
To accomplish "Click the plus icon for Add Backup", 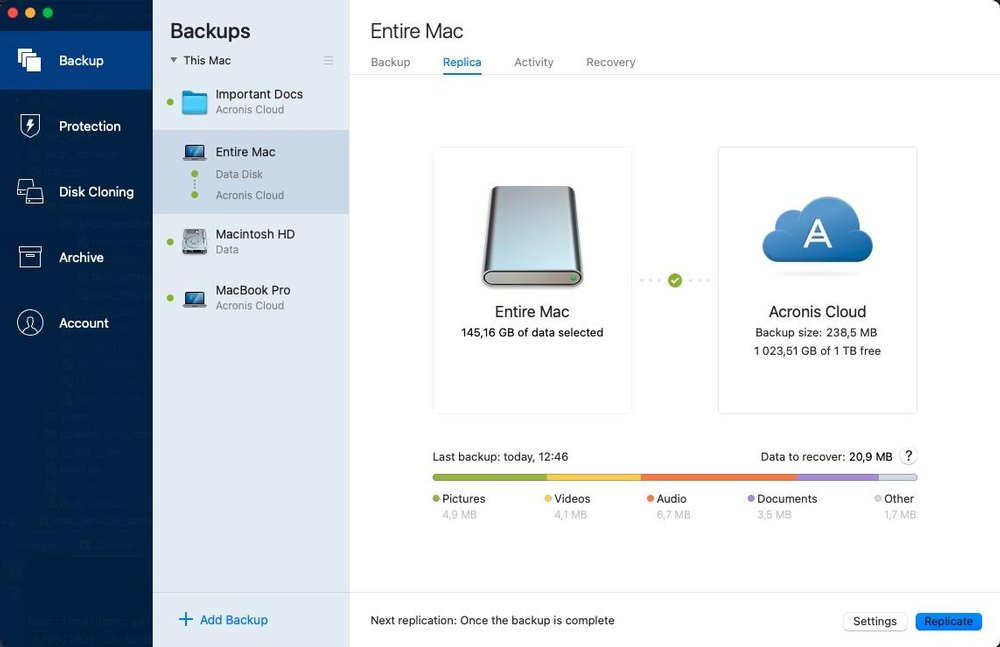I will (x=185, y=620).
